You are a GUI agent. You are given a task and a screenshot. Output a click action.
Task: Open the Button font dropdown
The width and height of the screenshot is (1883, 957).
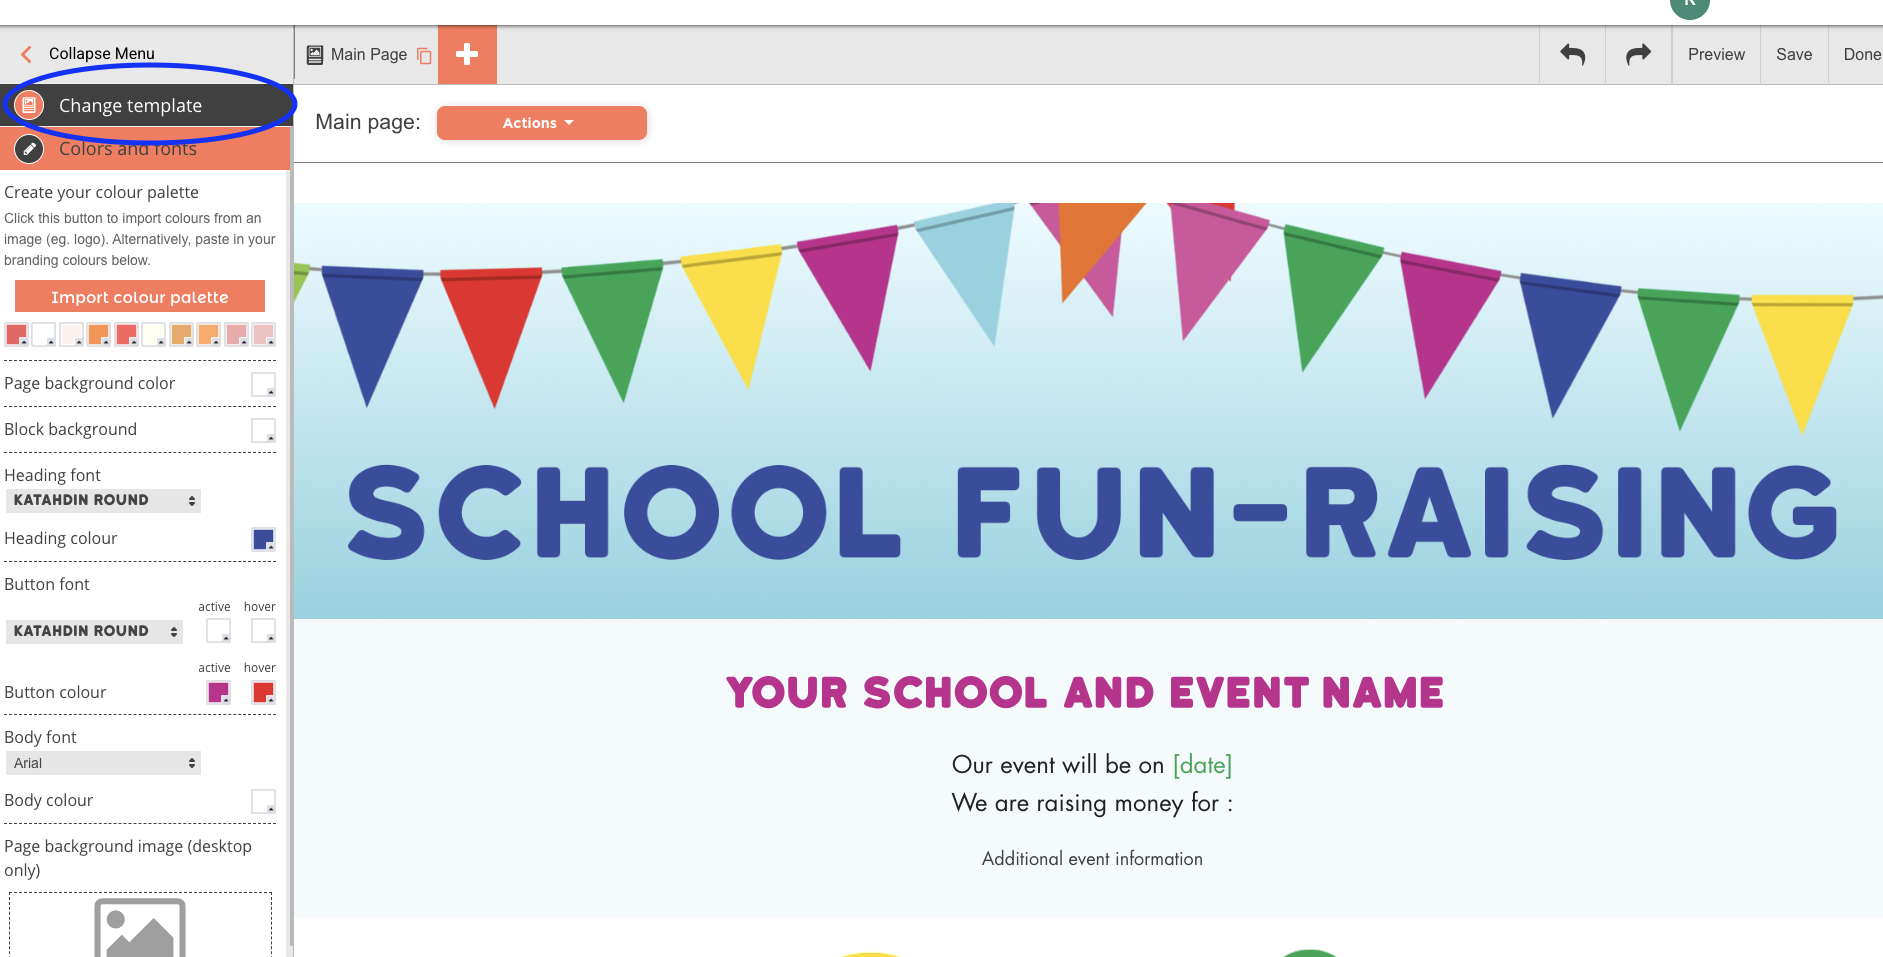click(94, 631)
